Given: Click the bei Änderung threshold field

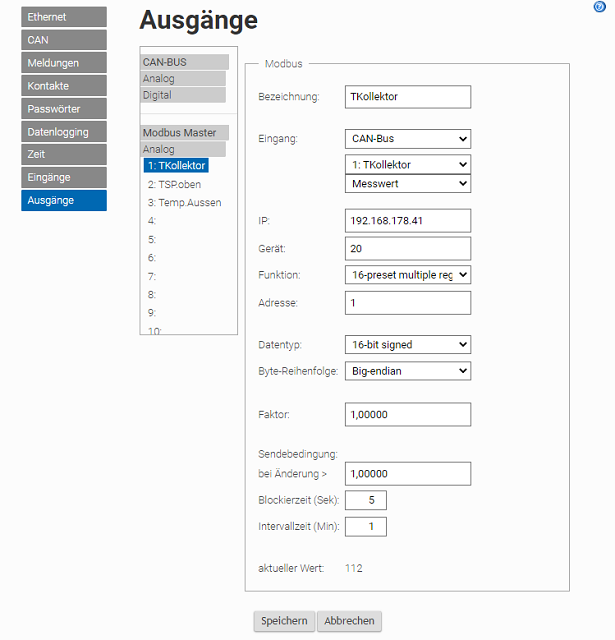Looking at the screenshot, I should tap(408, 474).
